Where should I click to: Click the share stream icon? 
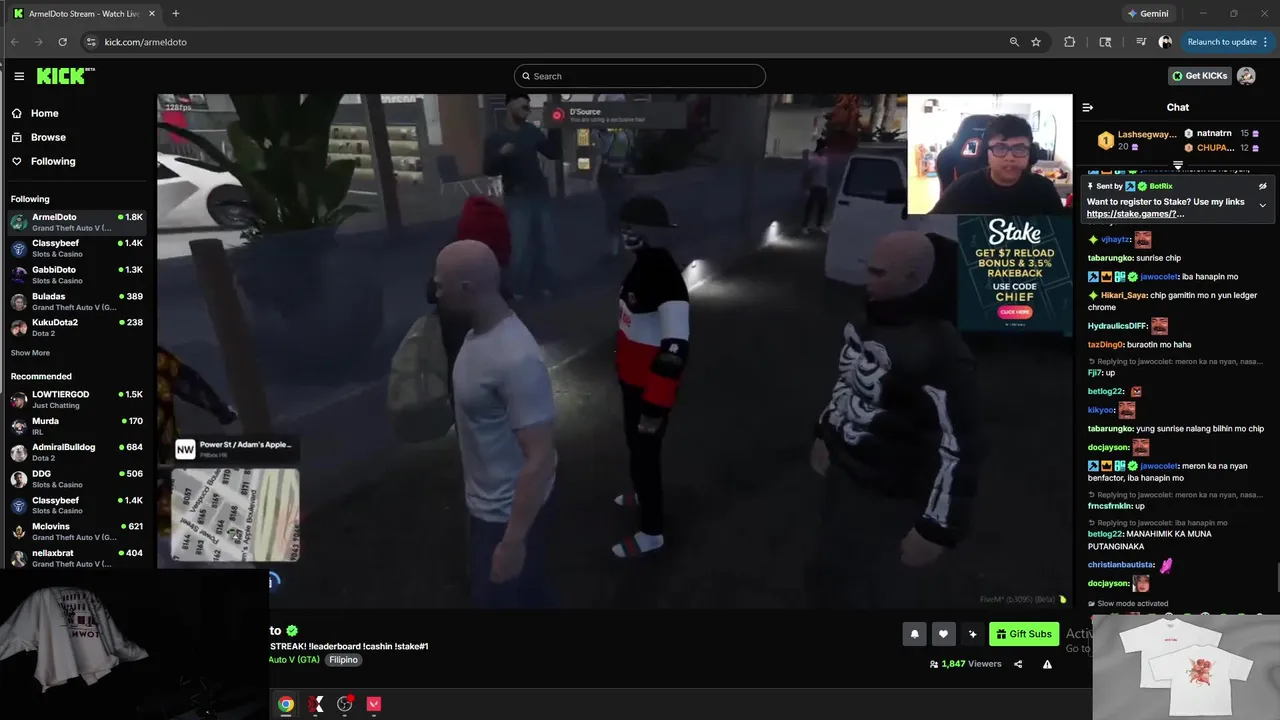1018,664
